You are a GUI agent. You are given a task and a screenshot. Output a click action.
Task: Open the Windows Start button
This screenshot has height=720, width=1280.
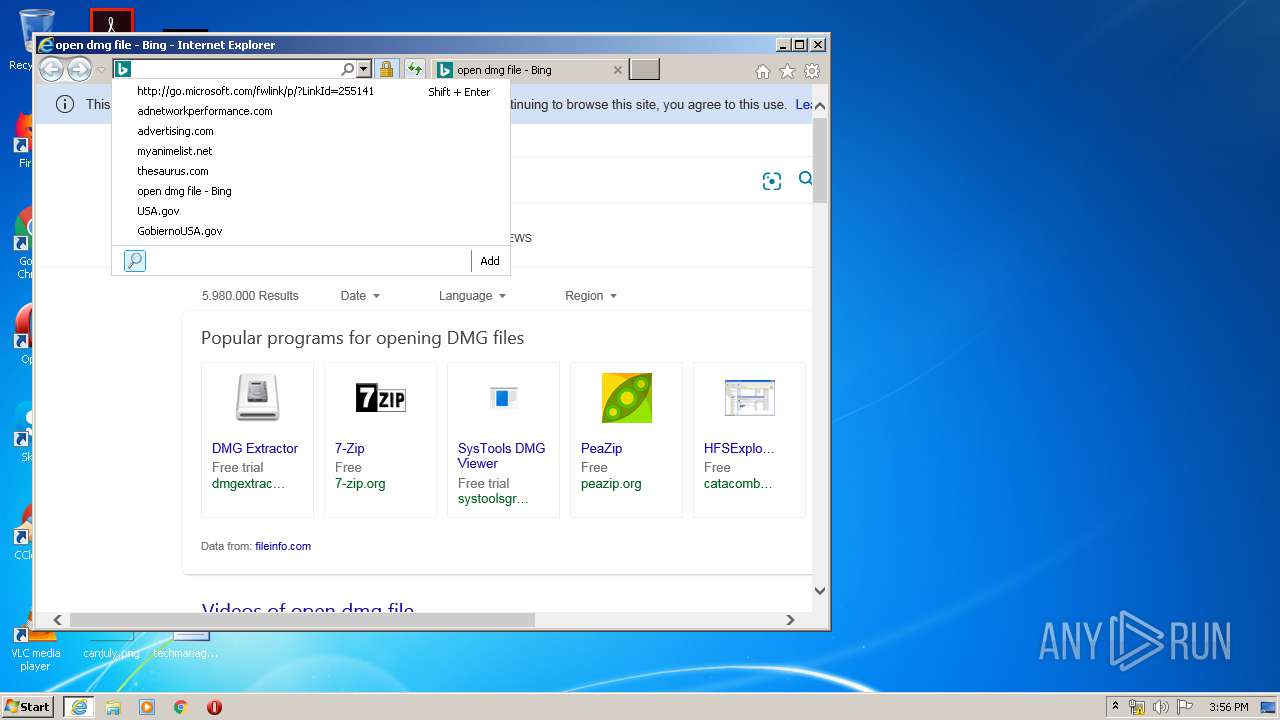point(28,706)
